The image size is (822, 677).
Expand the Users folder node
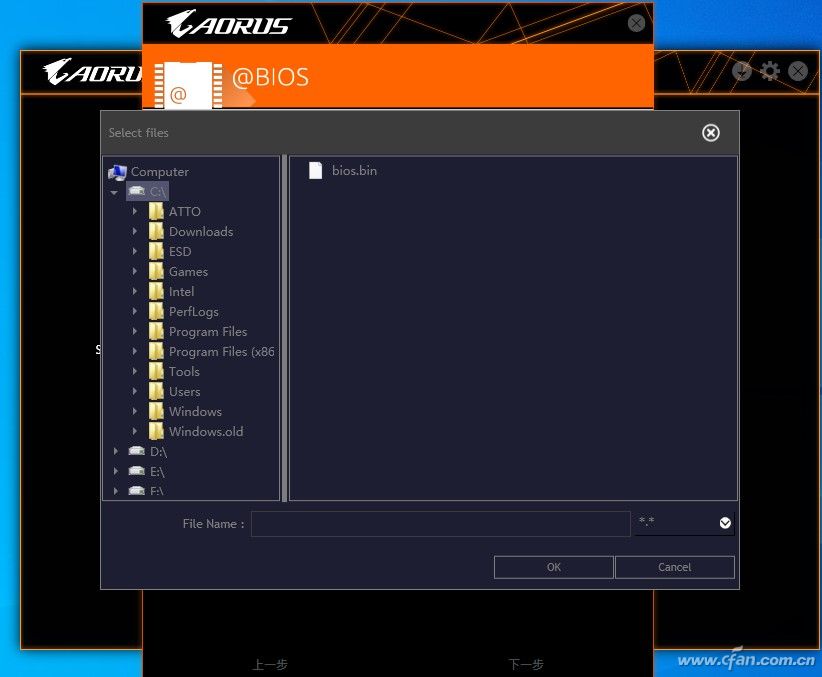tap(135, 391)
